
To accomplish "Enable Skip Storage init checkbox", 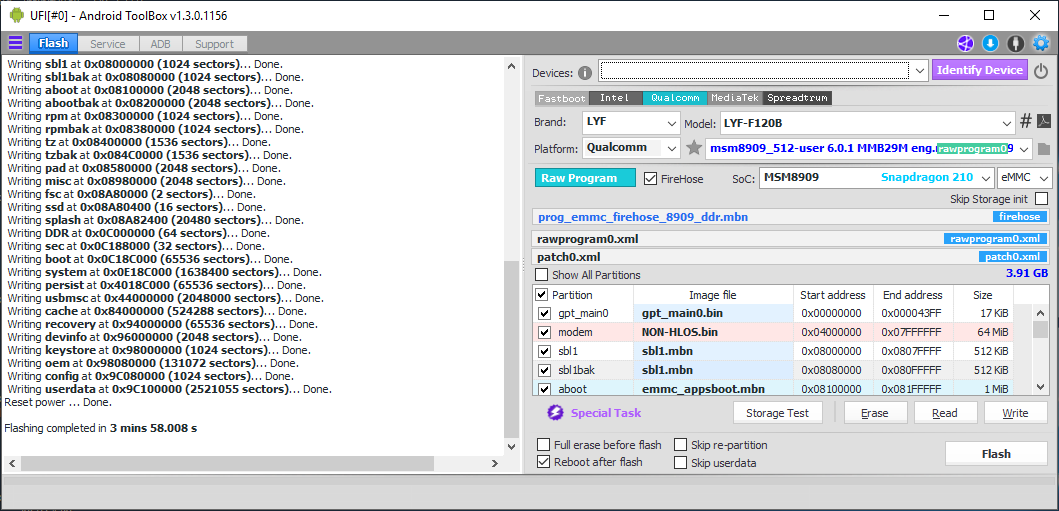I will coord(1041,199).
